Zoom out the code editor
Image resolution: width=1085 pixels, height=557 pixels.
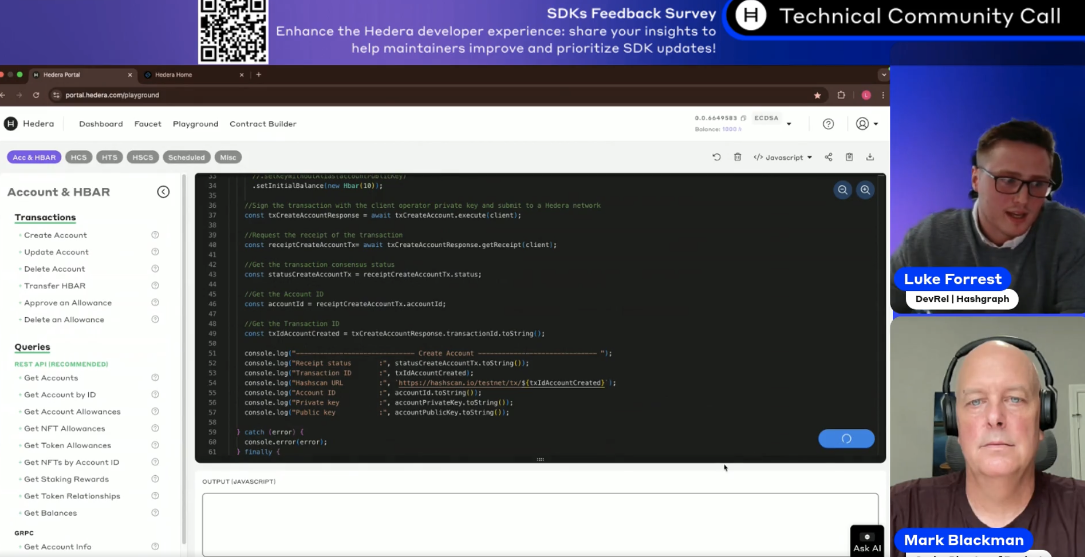[843, 190]
